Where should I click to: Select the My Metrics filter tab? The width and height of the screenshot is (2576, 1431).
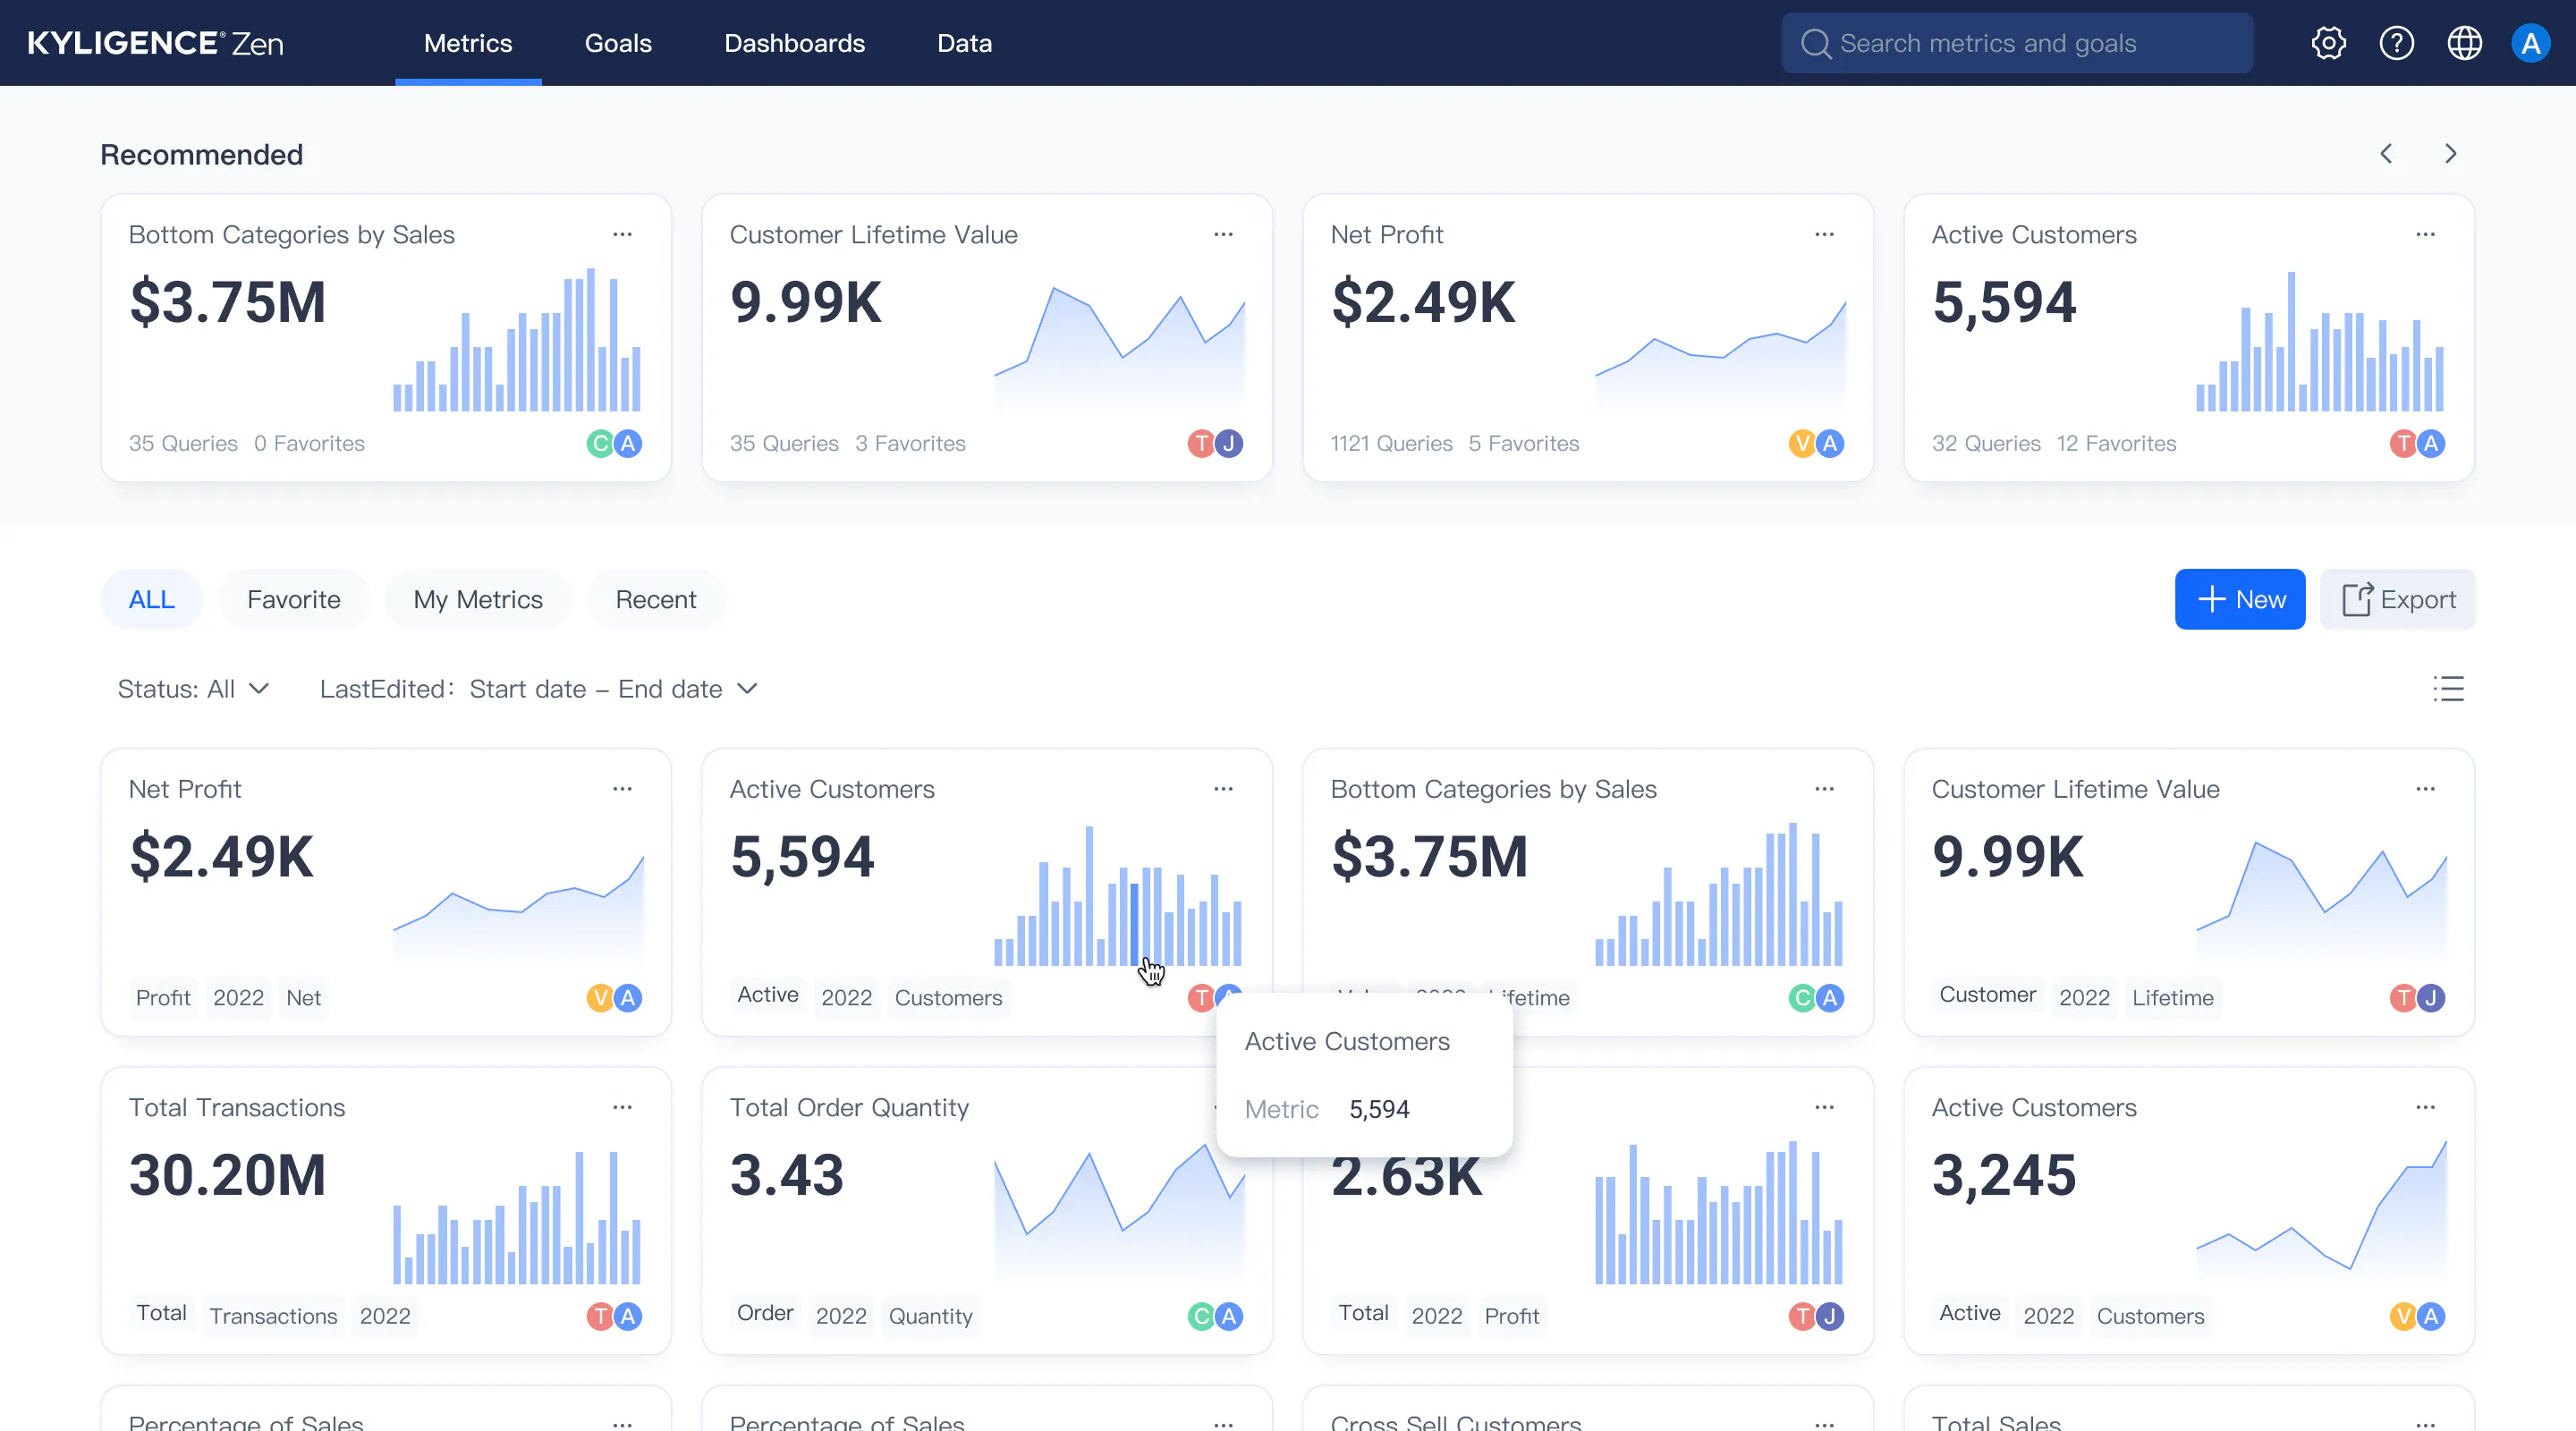(478, 599)
